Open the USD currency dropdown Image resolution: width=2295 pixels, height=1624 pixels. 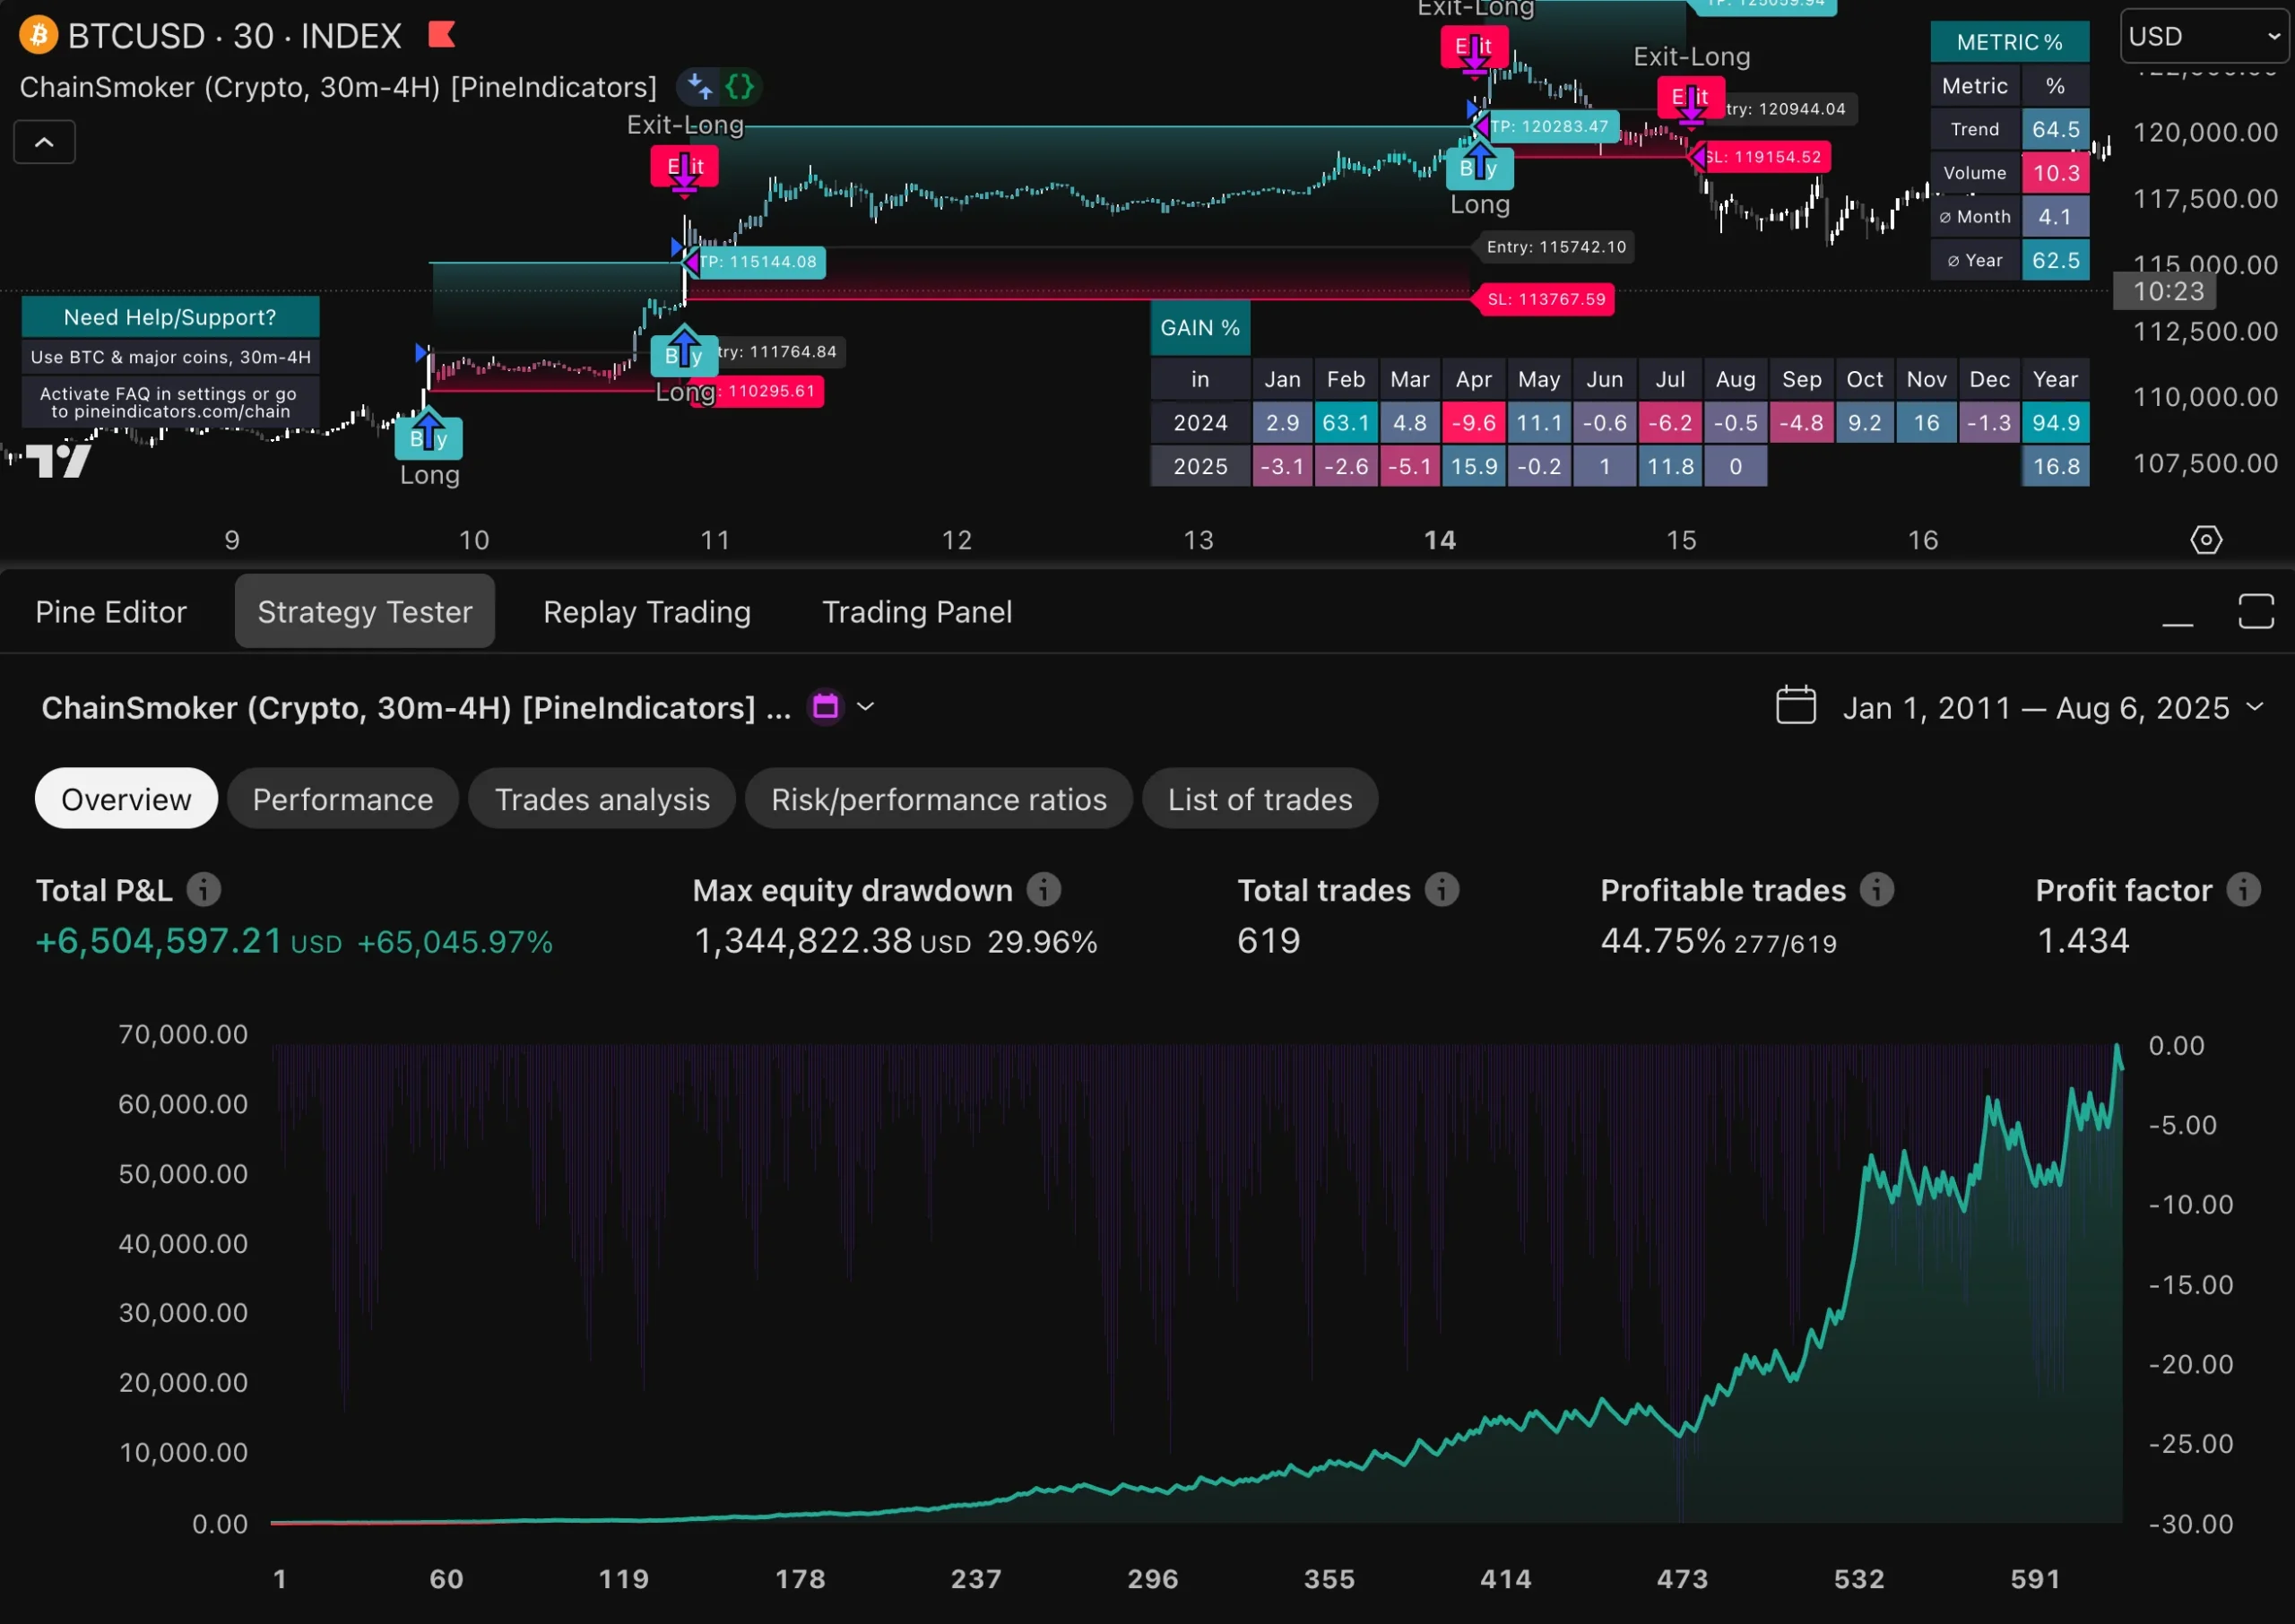(2205, 36)
